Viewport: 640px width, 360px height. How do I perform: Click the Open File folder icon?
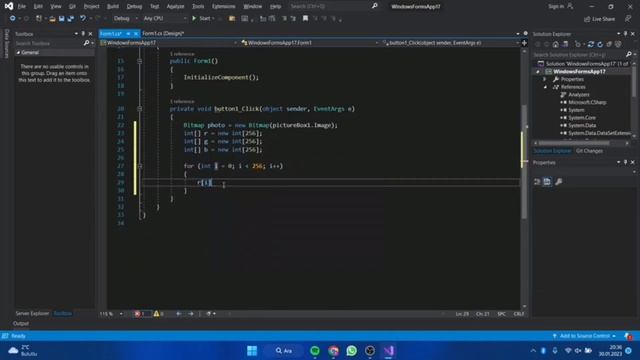pos(52,18)
